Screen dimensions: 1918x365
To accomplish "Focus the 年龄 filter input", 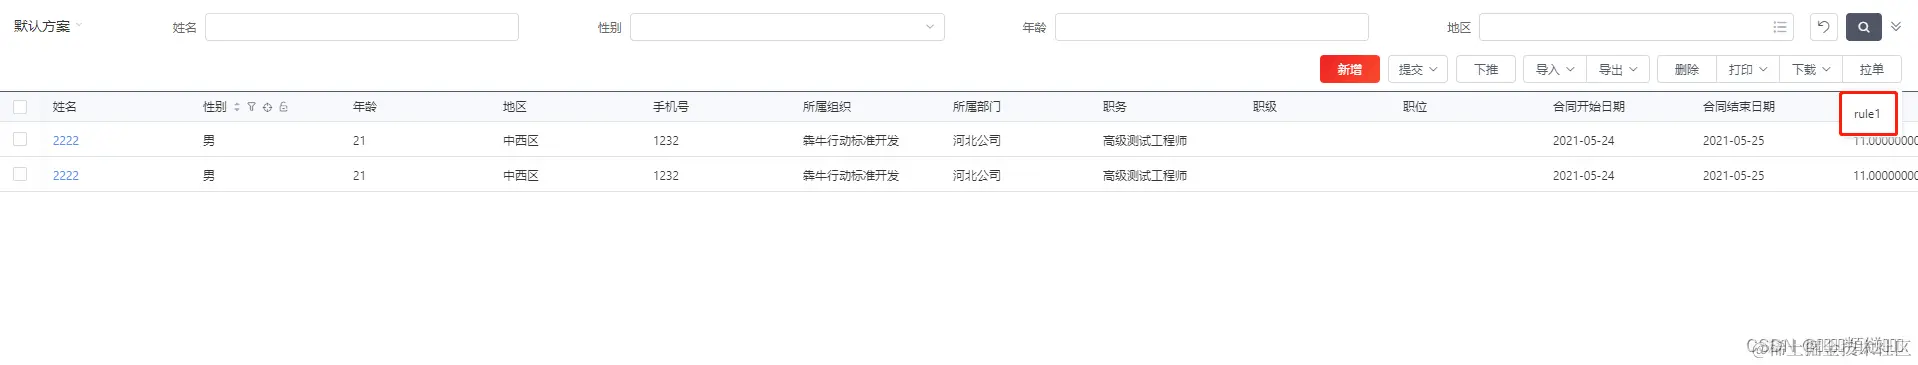I will 1212,27.
